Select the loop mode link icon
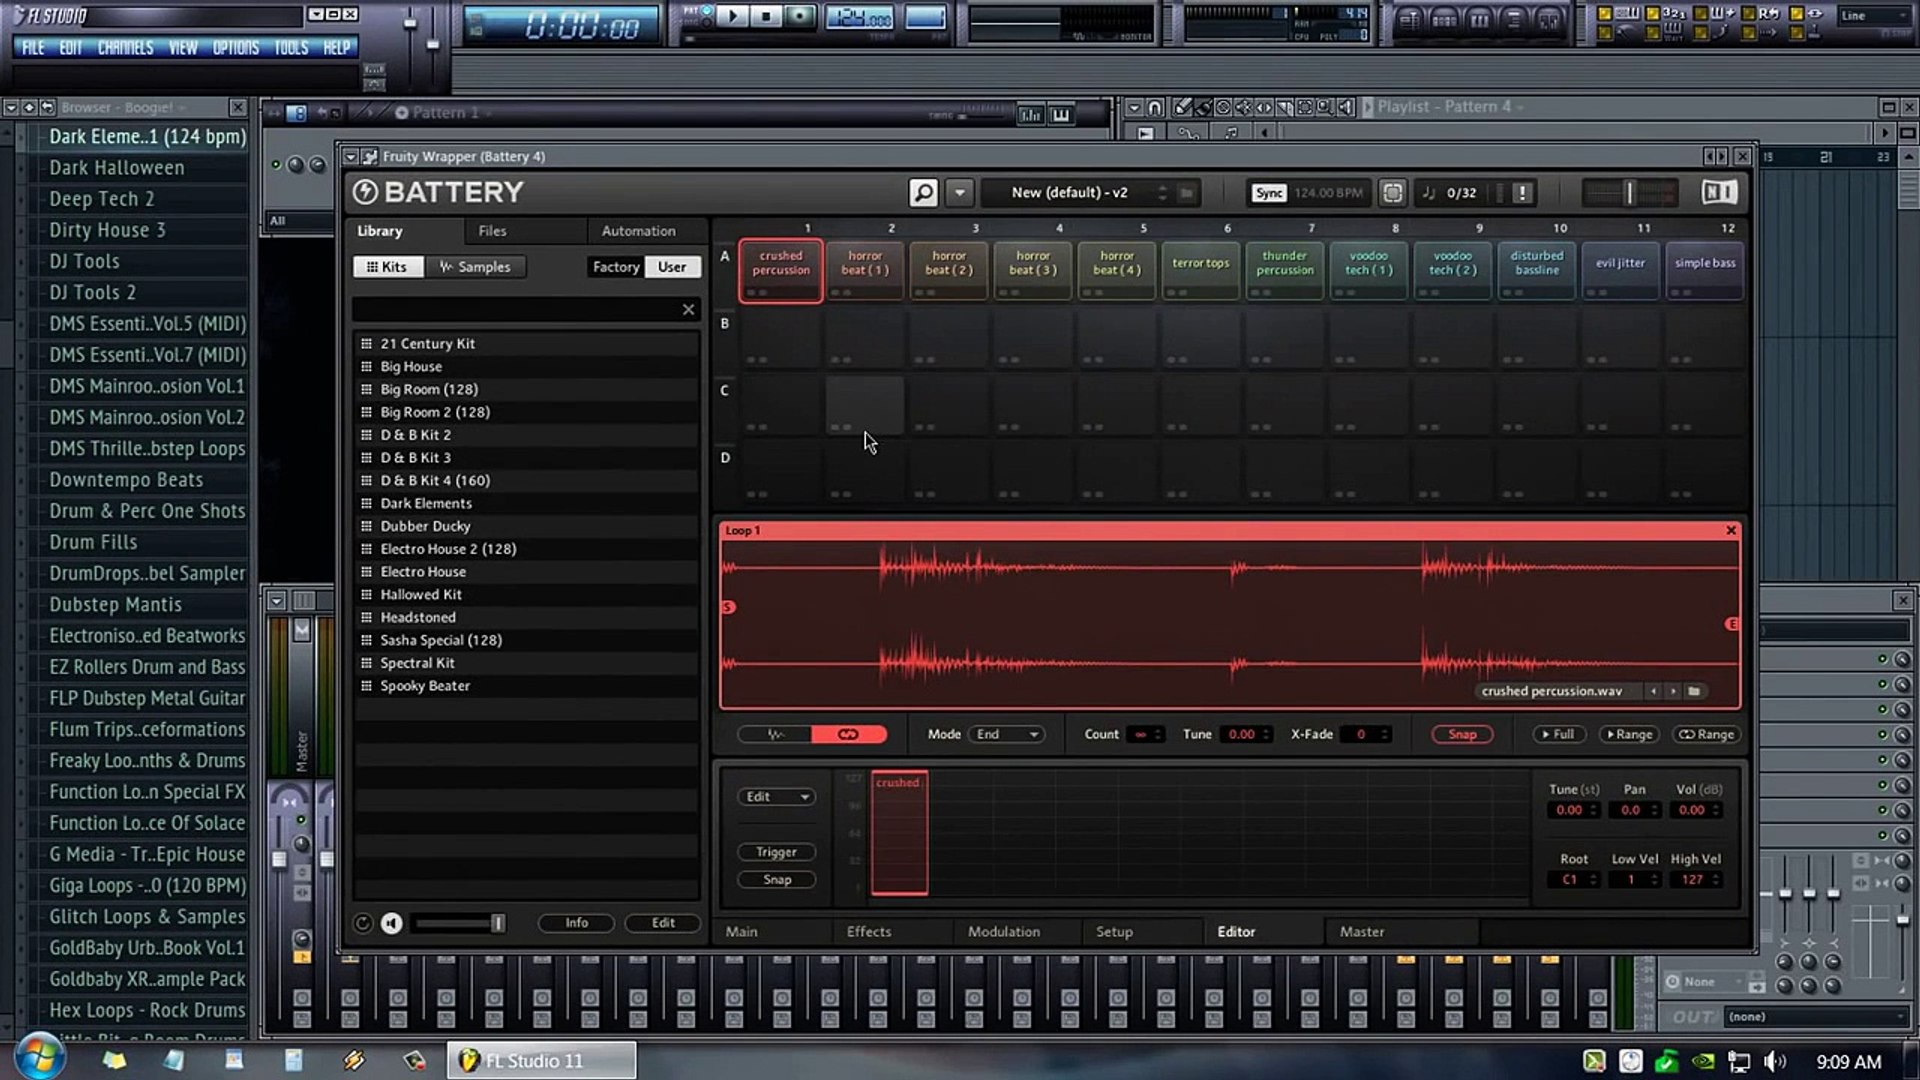The image size is (1920, 1080). click(848, 734)
